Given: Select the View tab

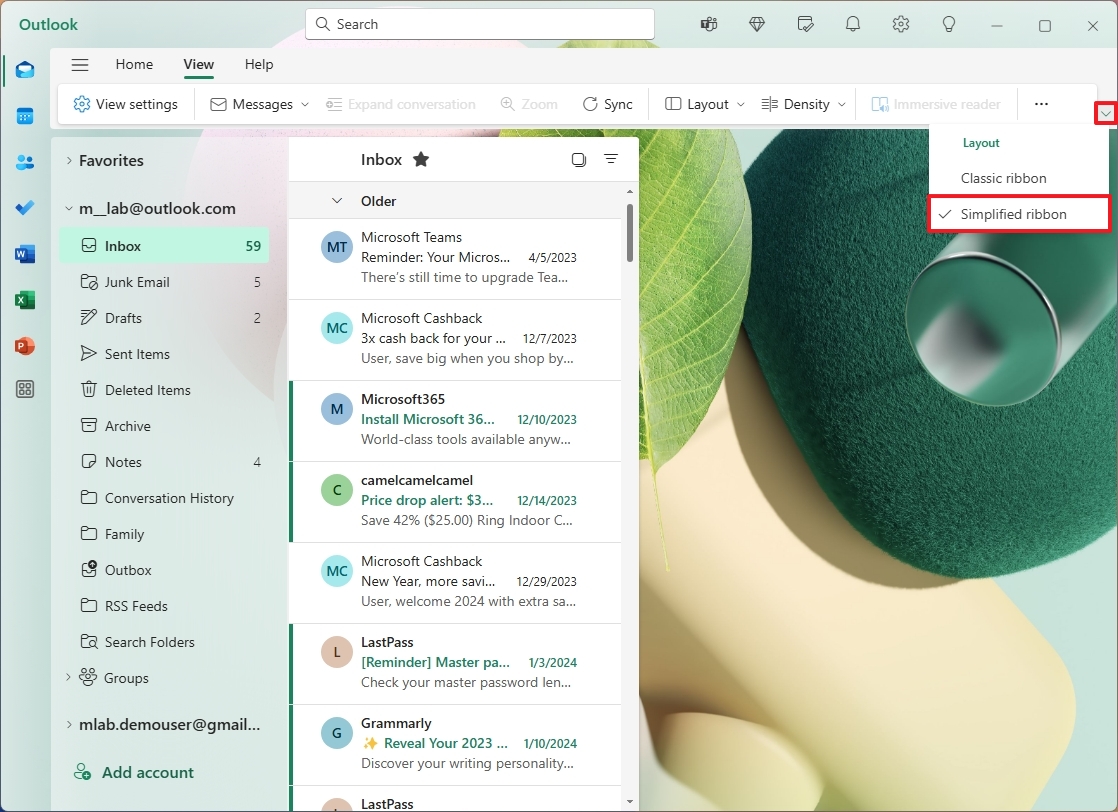Looking at the screenshot, I should point(198,64).
